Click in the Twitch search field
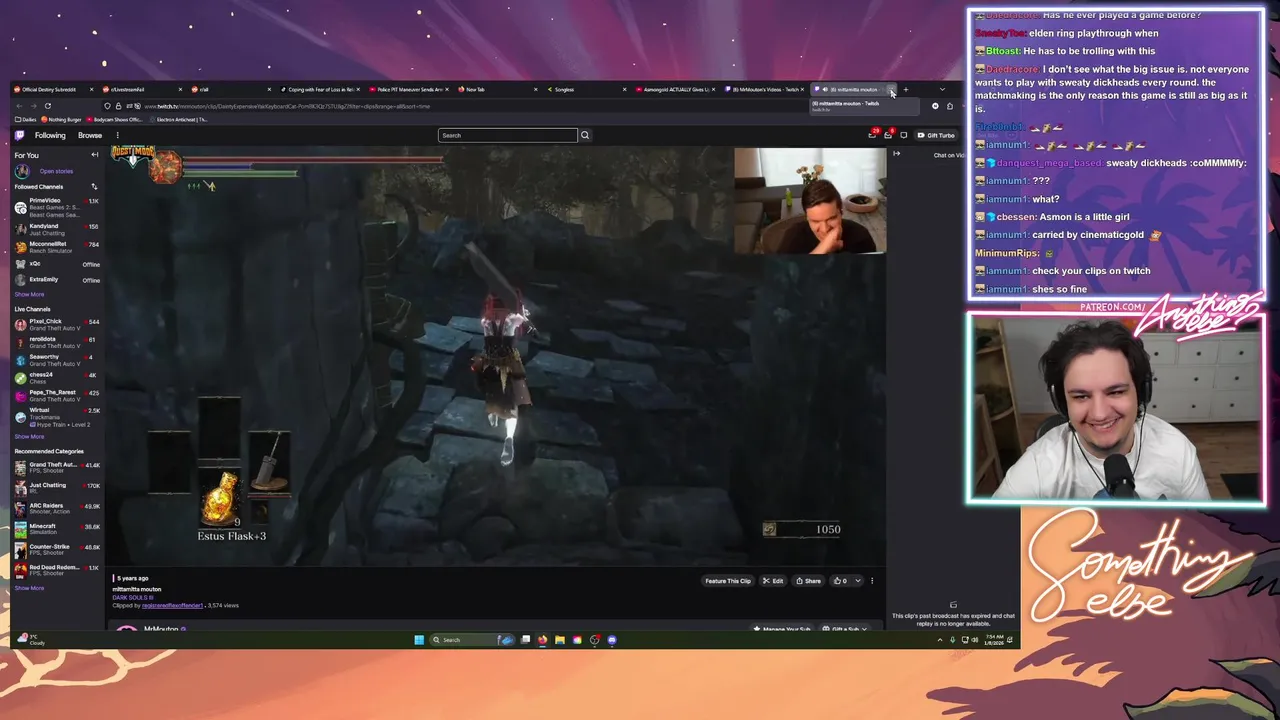 coord(508,135)
